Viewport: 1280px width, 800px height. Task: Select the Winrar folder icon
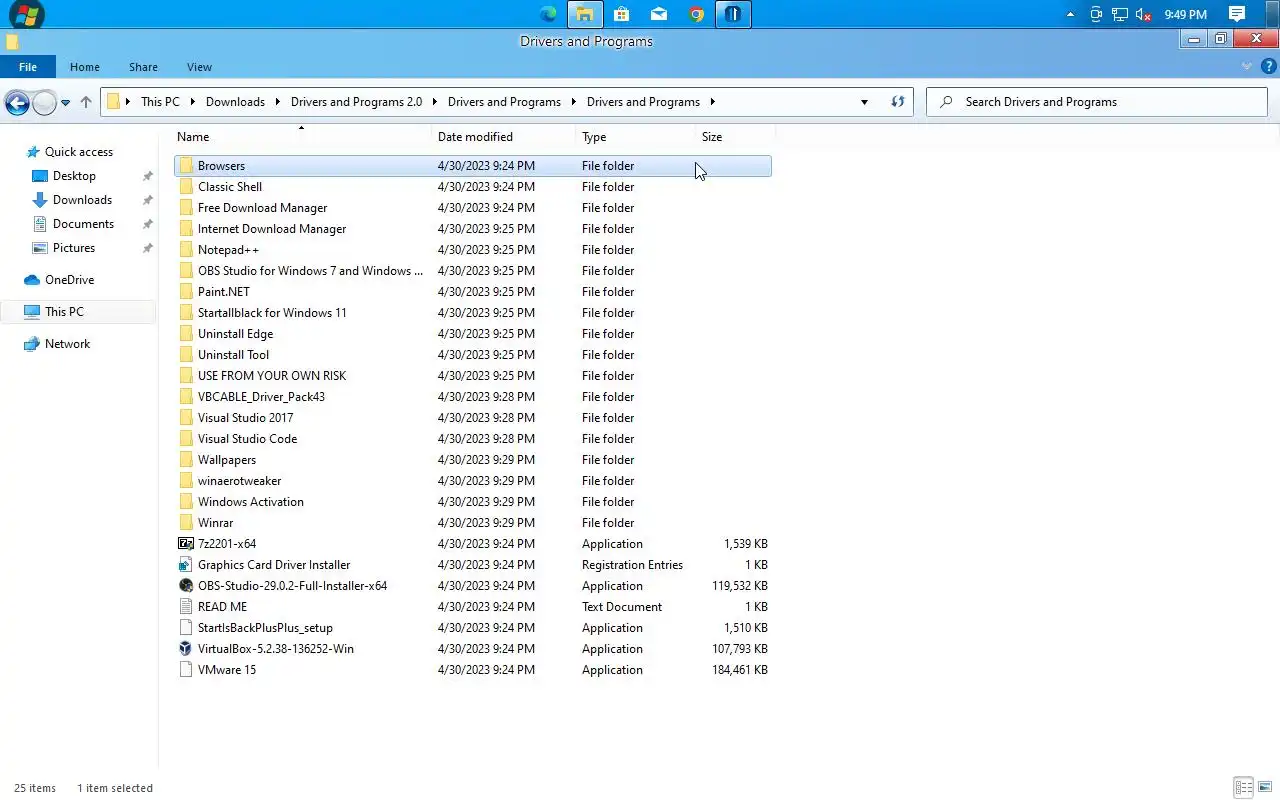pos(185,523)
